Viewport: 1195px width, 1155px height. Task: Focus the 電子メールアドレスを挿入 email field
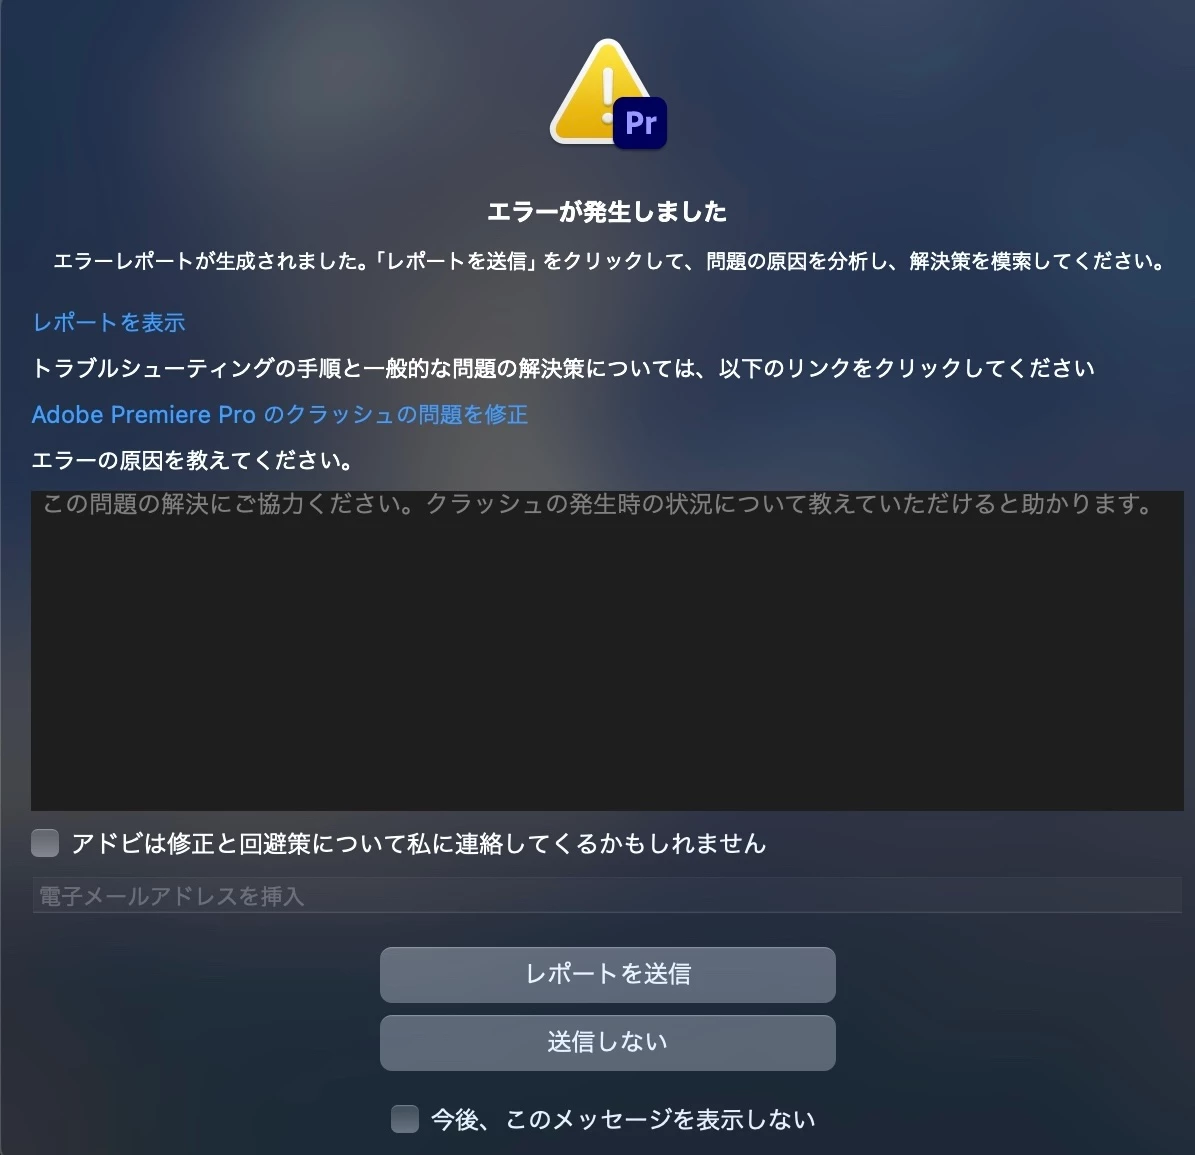[x=607, y=895]
